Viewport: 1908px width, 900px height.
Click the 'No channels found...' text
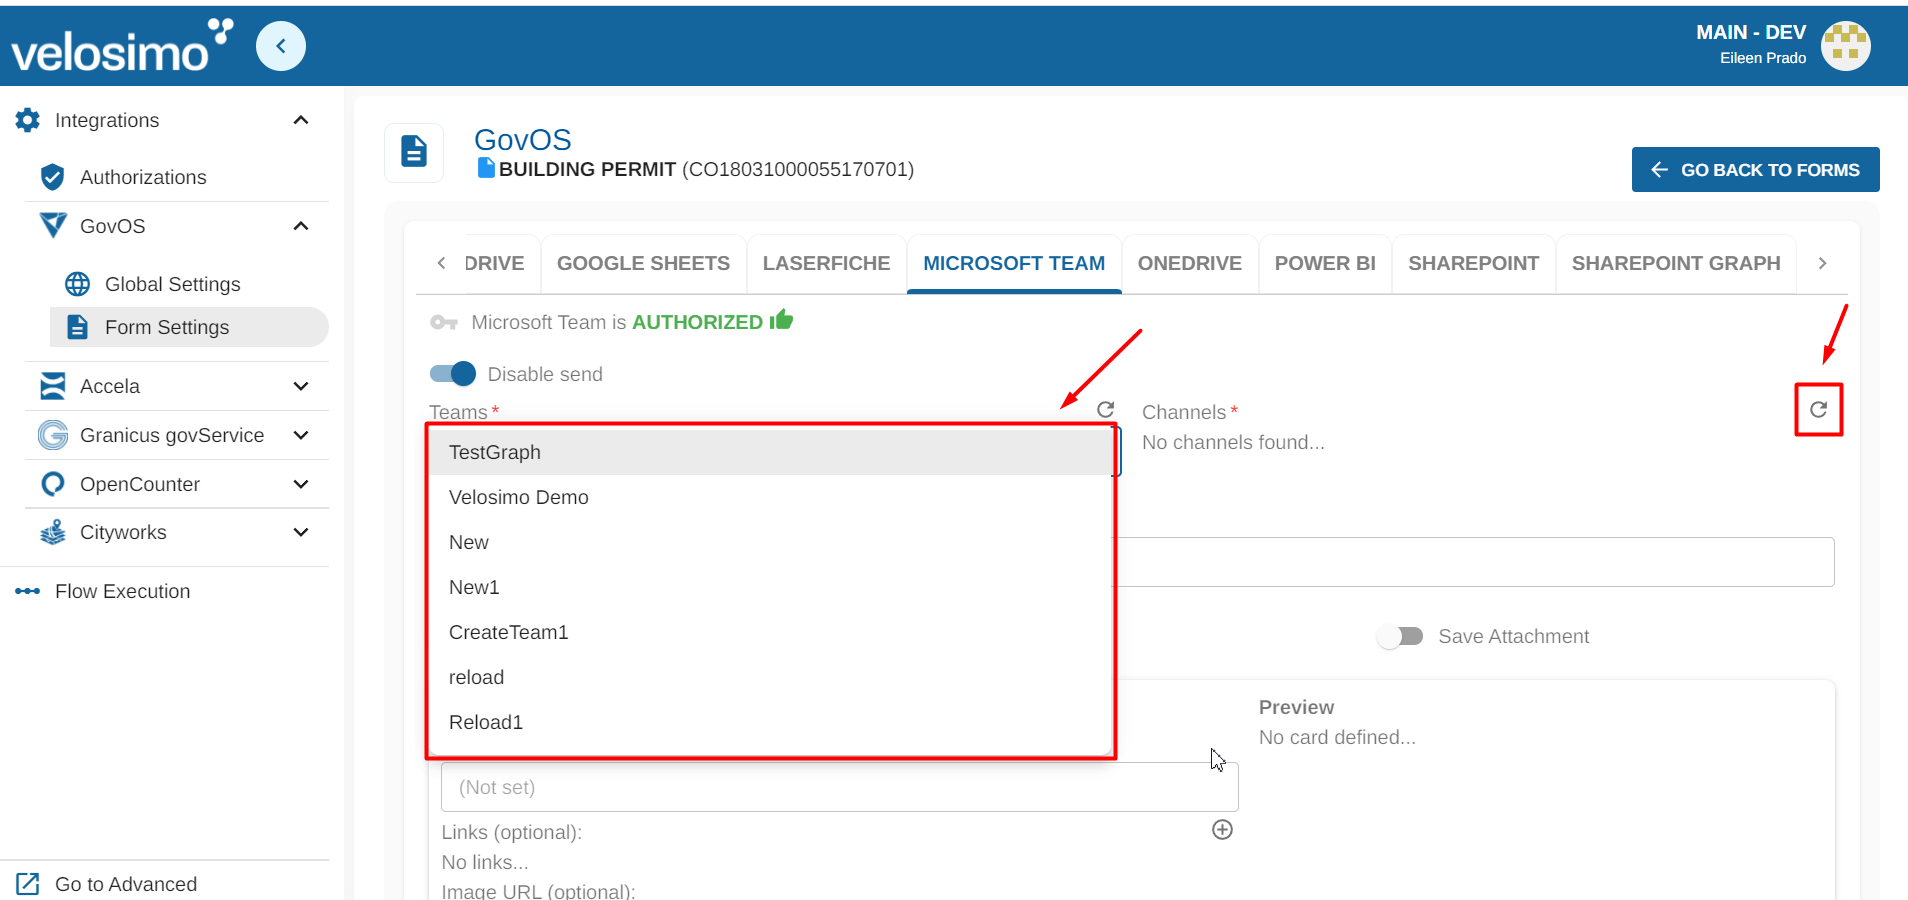(1233, 442)
